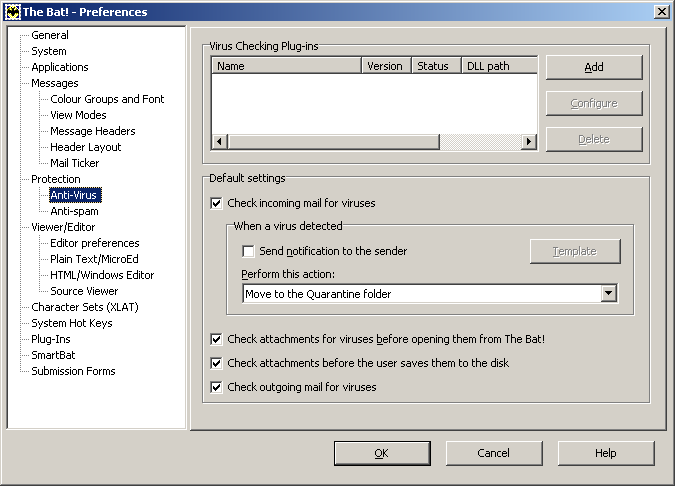Open the Messages category
675x486 pixels.
coord(55,83)
